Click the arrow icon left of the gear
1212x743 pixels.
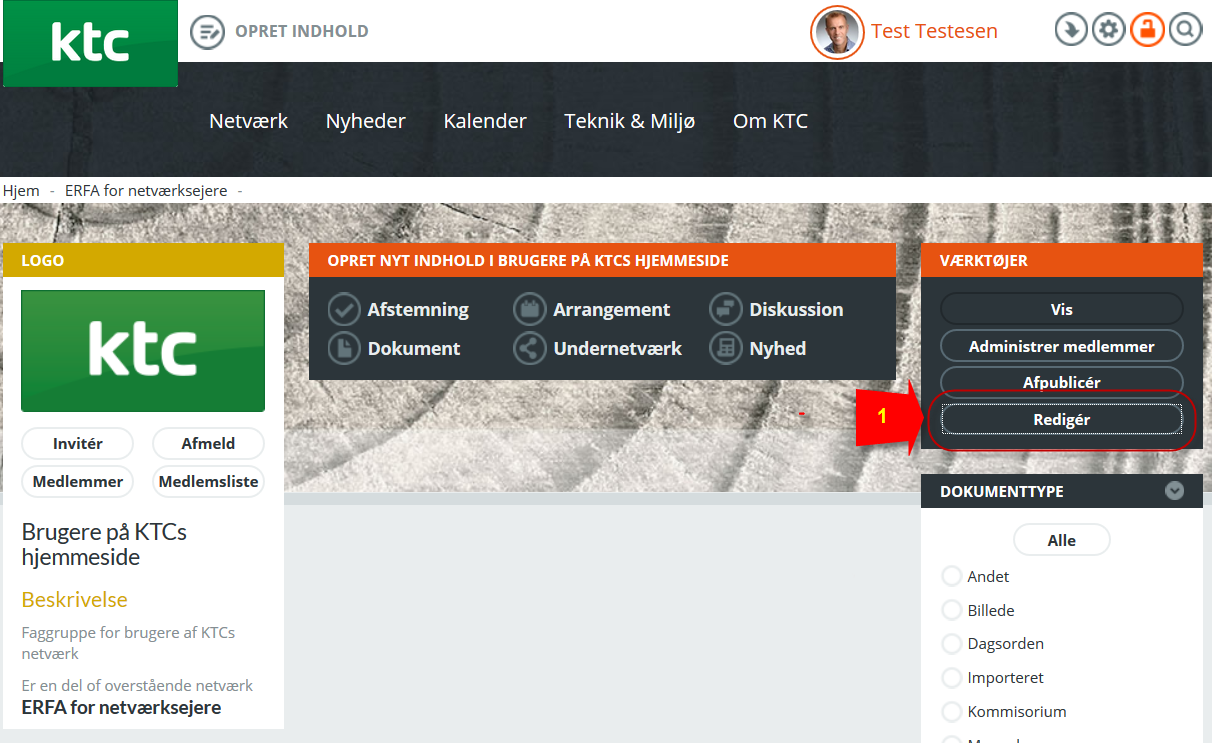[1071, 30]
